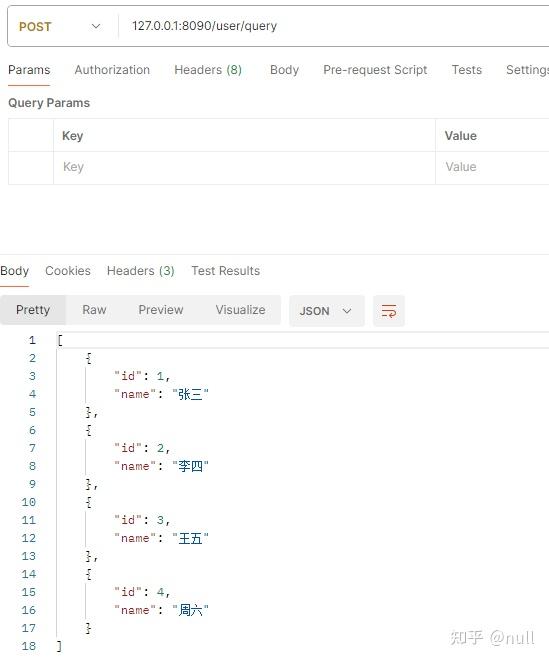Viewport: 549px width, 661px height.
Task: Toggle the word wrap icon in response
Action: [x=388, y=311]
